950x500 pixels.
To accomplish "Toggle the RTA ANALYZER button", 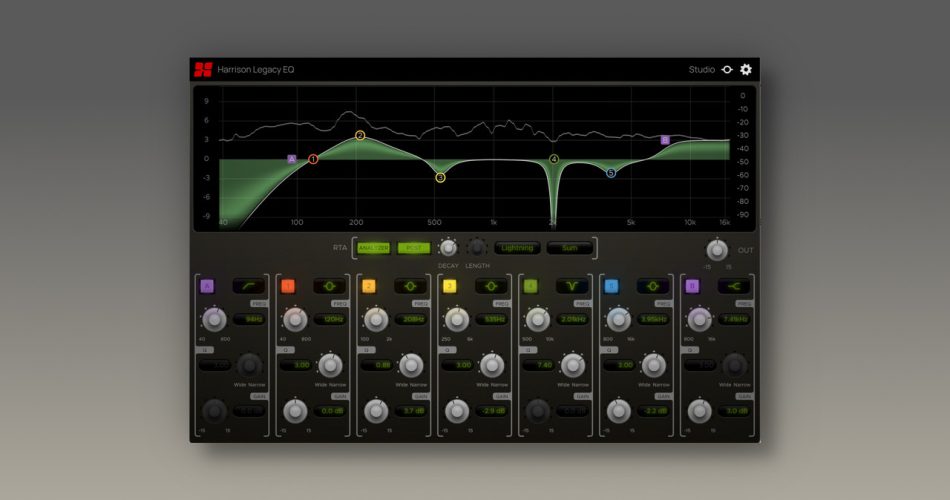I will [x=374, y=248].
